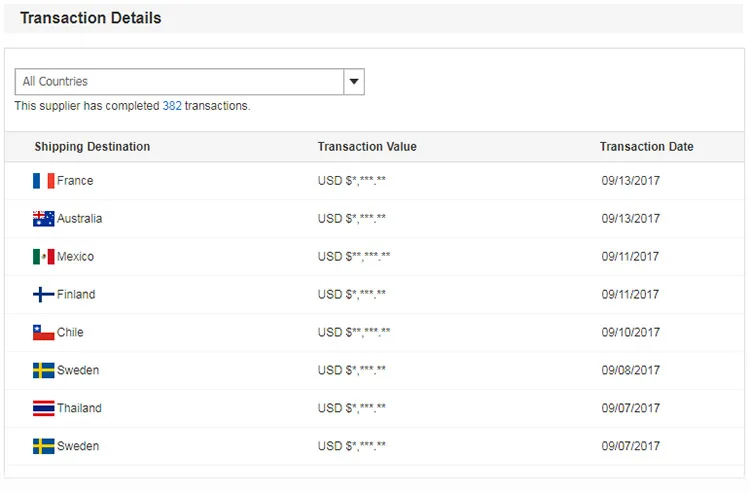Click the Transaction Value column header
Viewport: 750px width, 492px height.
point(367,147)
